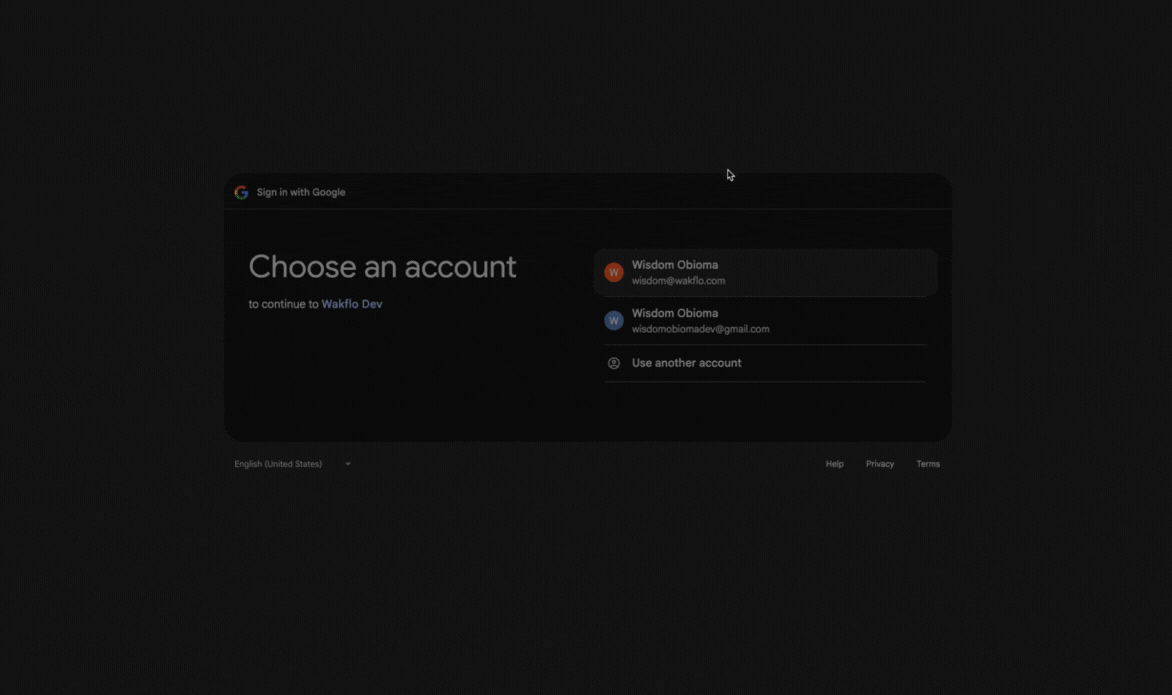1172x695 pixels.
Task: Click the Sign in with Google header text
Action: point(300,192)
